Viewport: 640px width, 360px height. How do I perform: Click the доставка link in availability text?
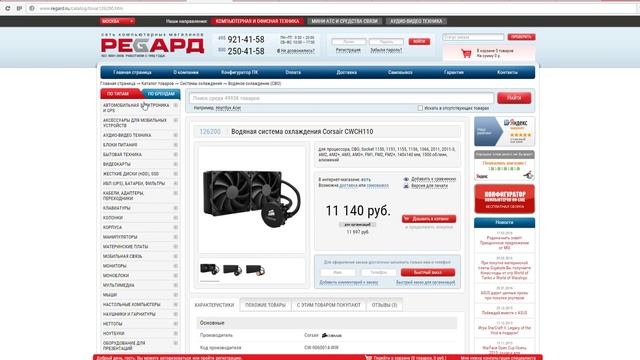(x=348, y=185)
